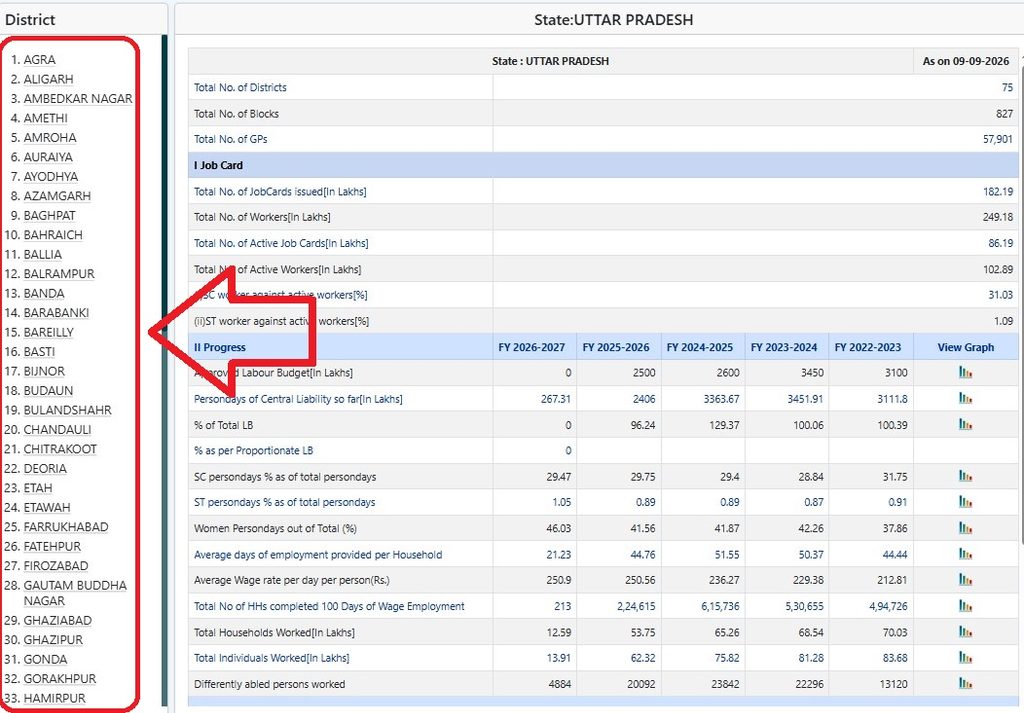The width and height of the screenshot is (1024, 713).
Task: Open Total No. of GPs link
Action: pyautogui.click(x=231, y=139)
